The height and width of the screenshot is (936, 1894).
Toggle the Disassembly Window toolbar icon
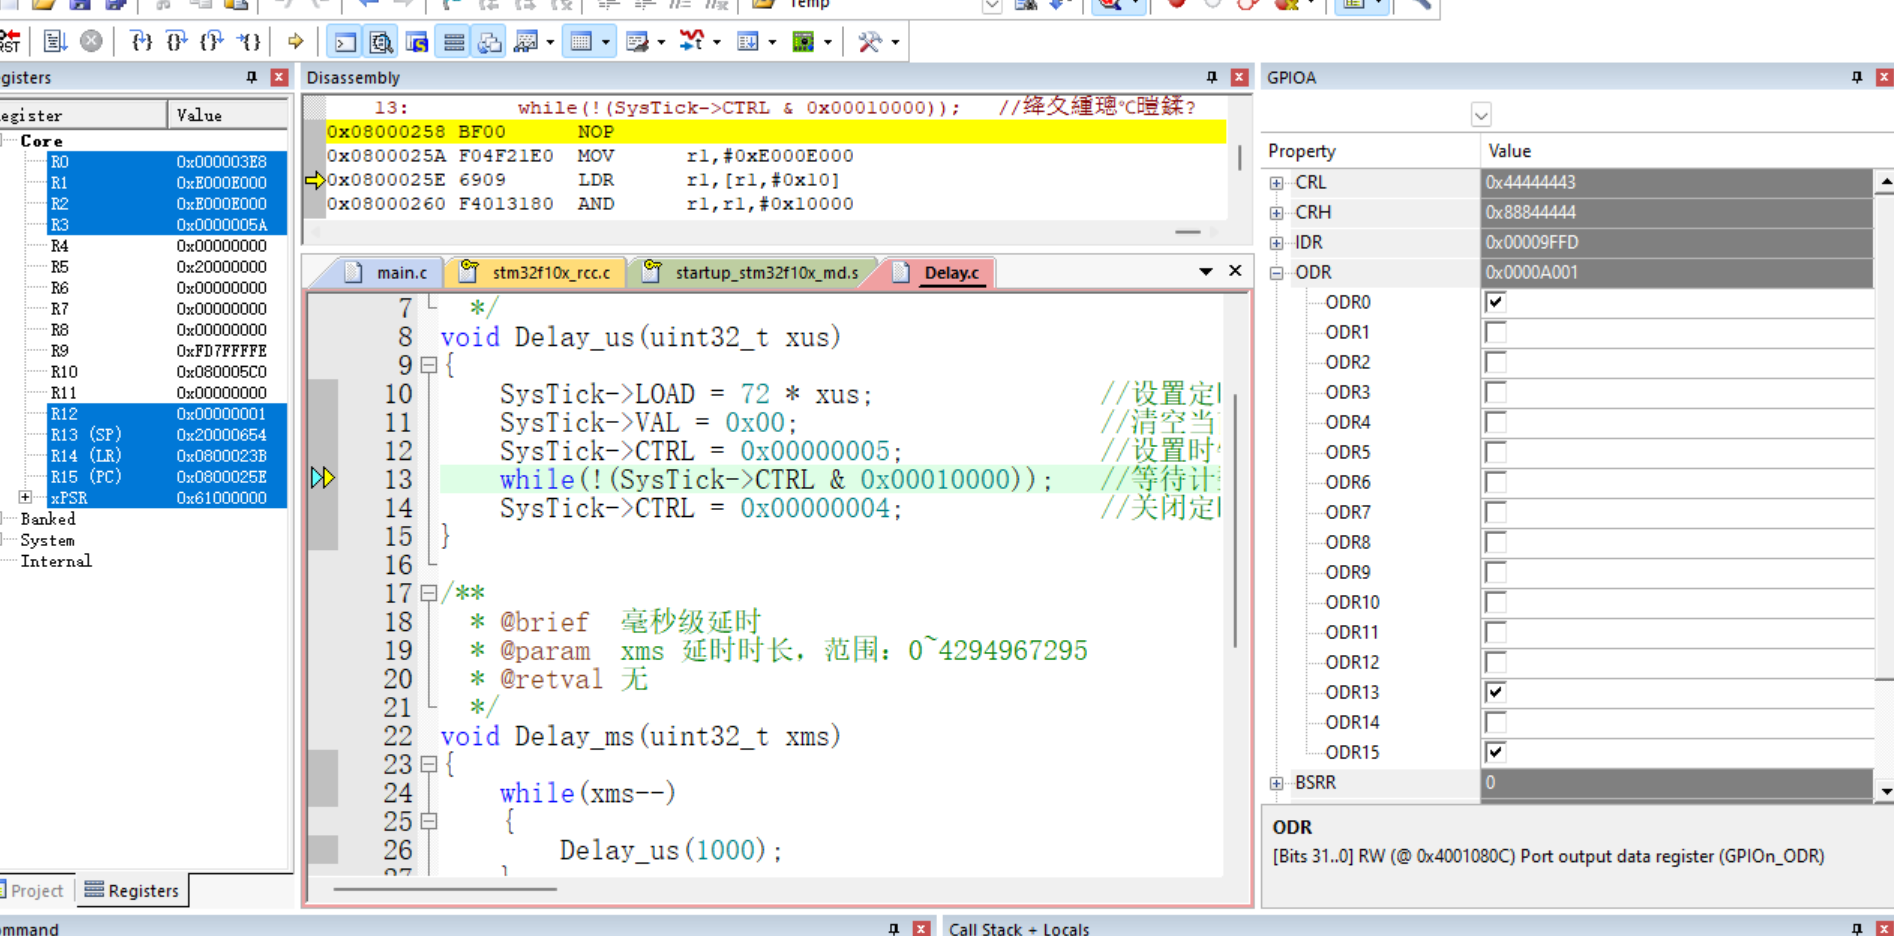coord(381,42)
